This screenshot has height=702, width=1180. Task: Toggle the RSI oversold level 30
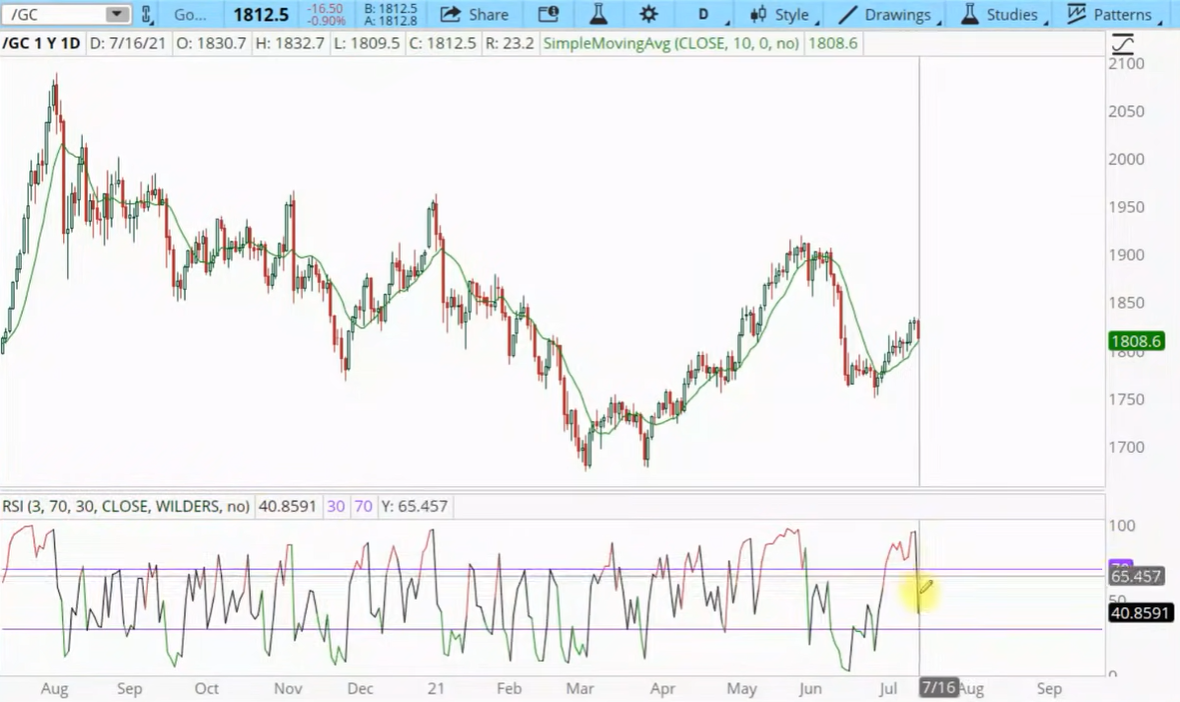336,506
